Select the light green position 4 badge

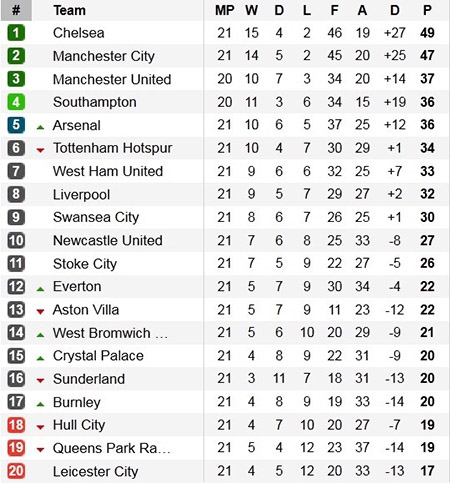pos(16,102)
